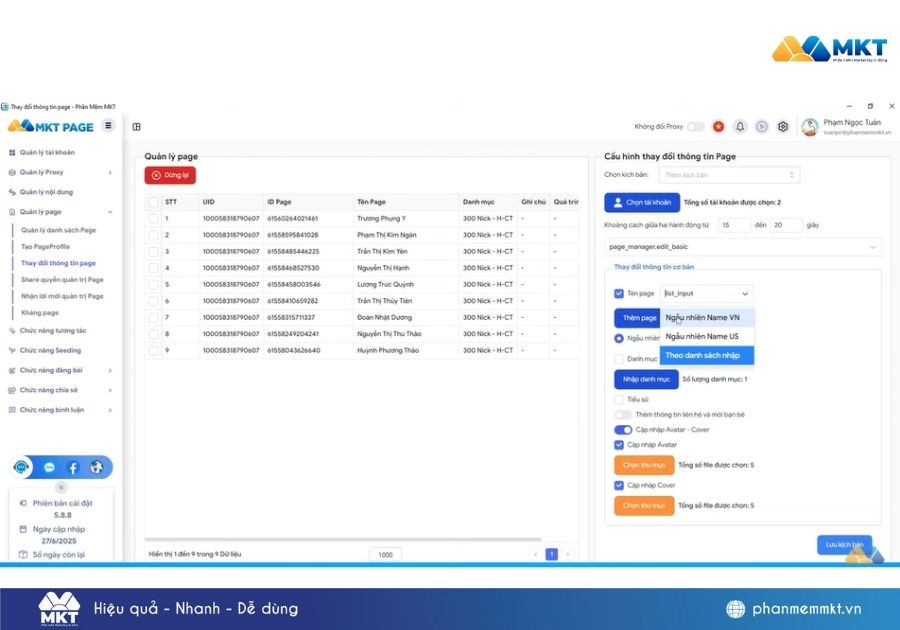Toggle the sidebar layout panel icon
Screen dimensions: 900x630
click(x=136, y=127)
